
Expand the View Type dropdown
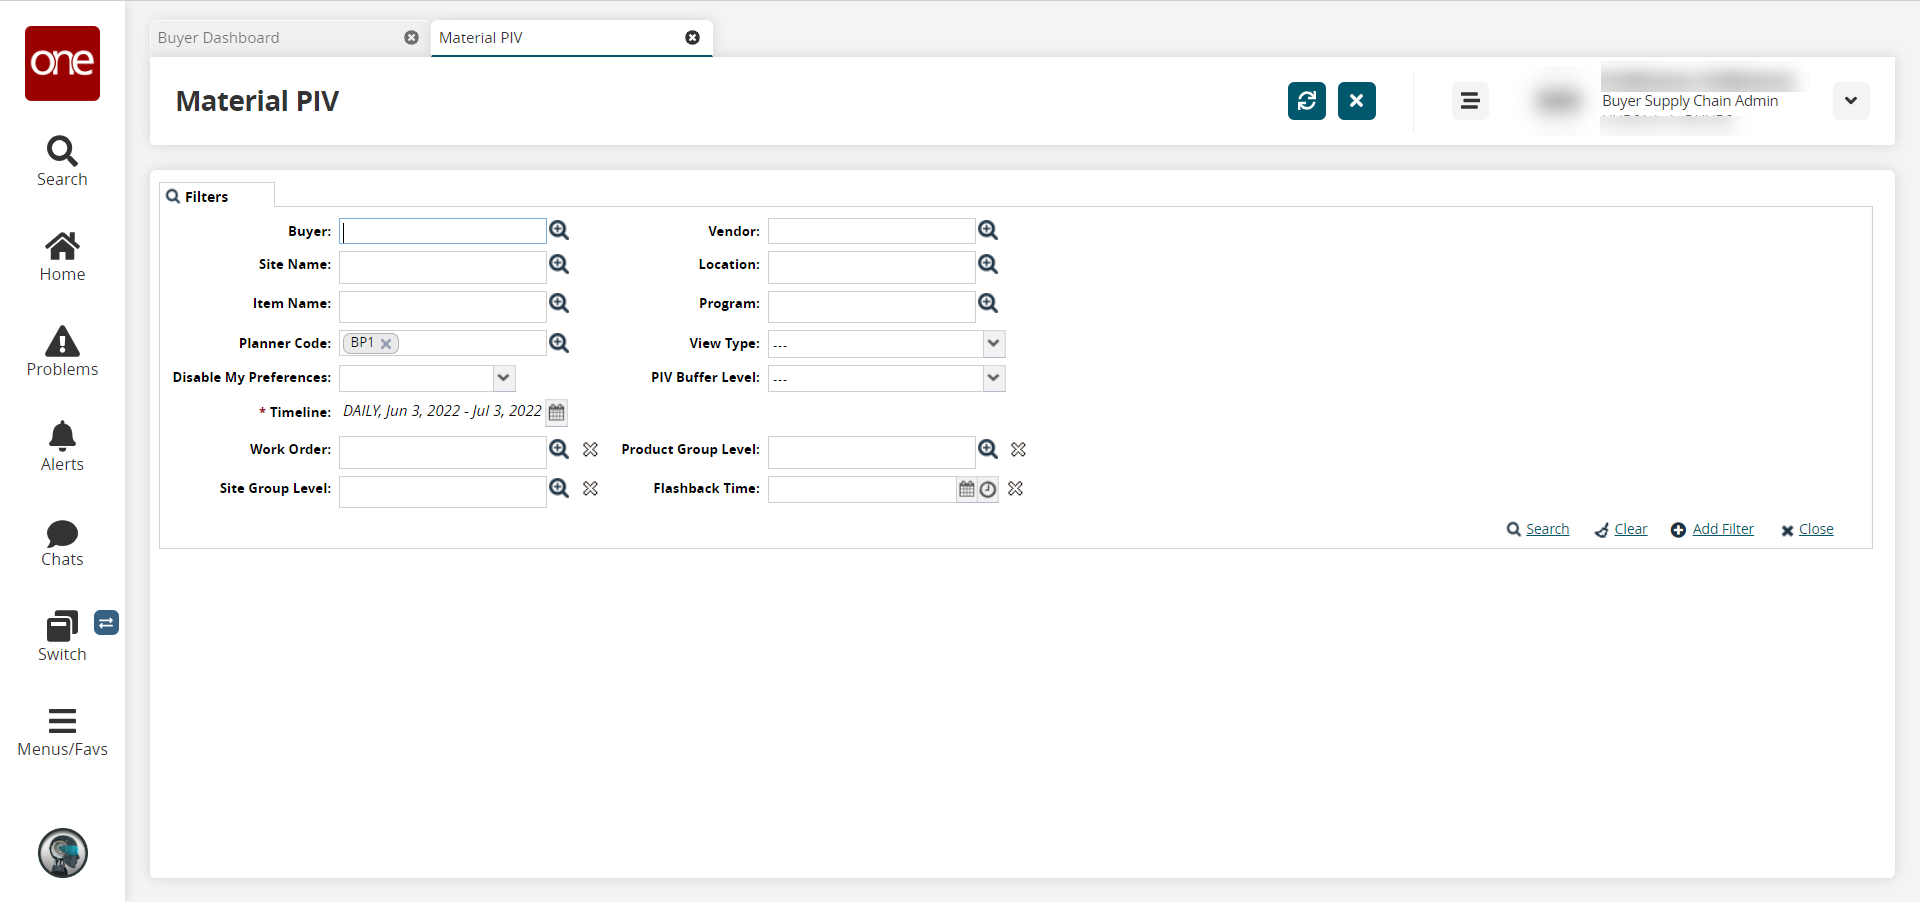tap(993, 344)
